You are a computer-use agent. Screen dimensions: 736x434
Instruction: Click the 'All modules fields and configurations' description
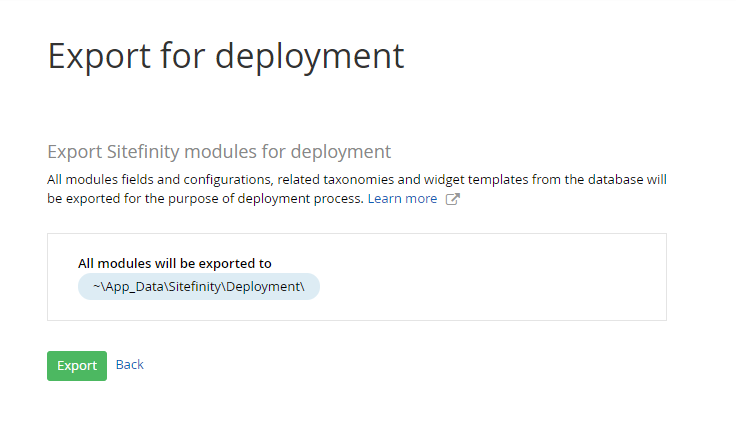pos(357,189)
